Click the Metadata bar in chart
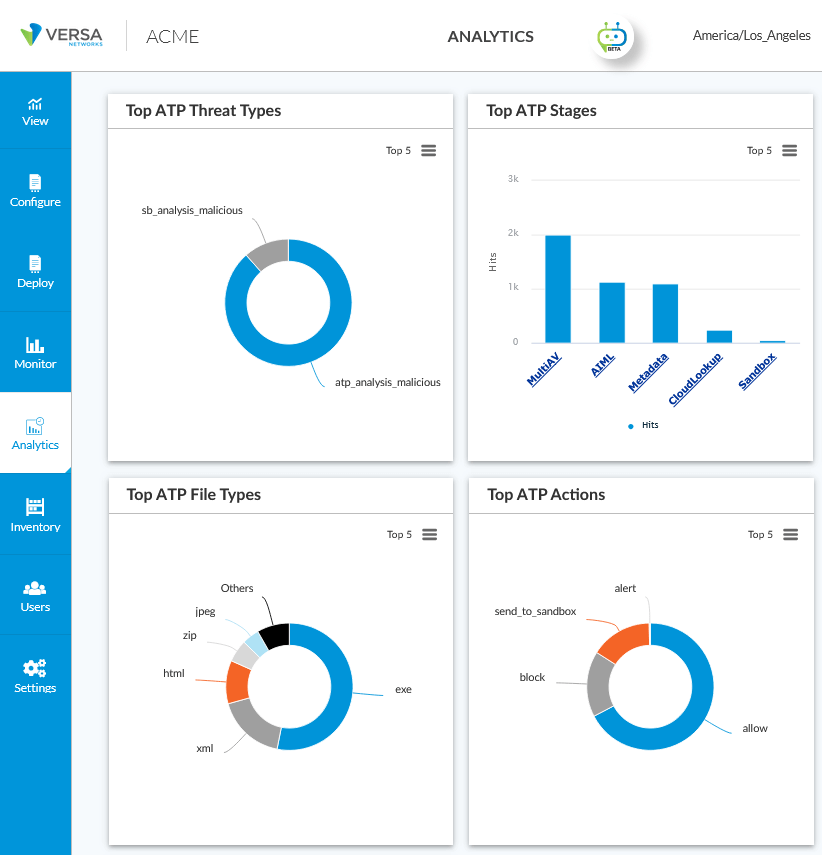 (665, 314)
